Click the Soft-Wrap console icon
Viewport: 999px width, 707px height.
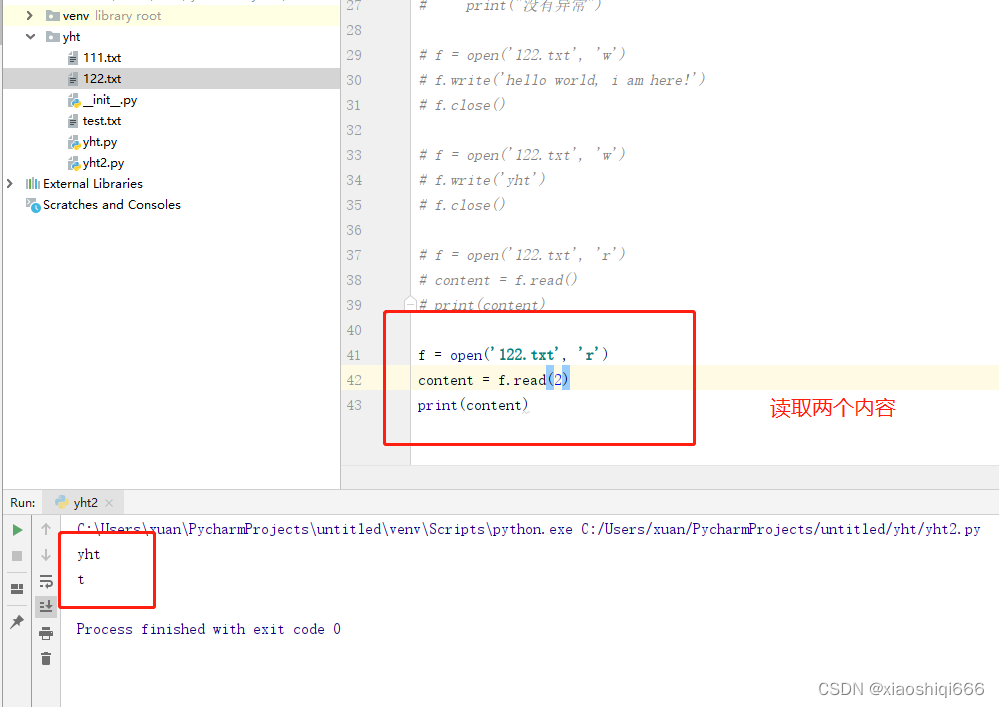coord(46,581)
